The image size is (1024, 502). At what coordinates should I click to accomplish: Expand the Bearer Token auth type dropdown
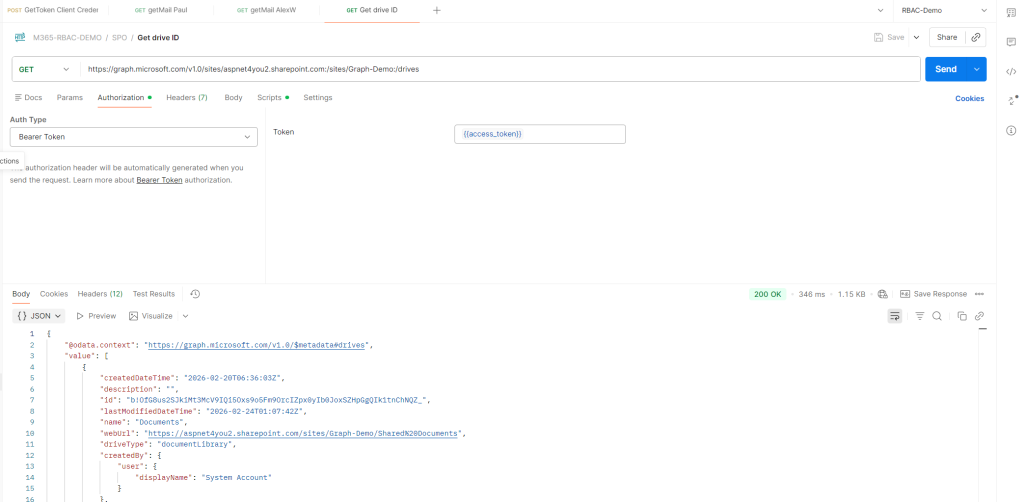click(134, 136)
